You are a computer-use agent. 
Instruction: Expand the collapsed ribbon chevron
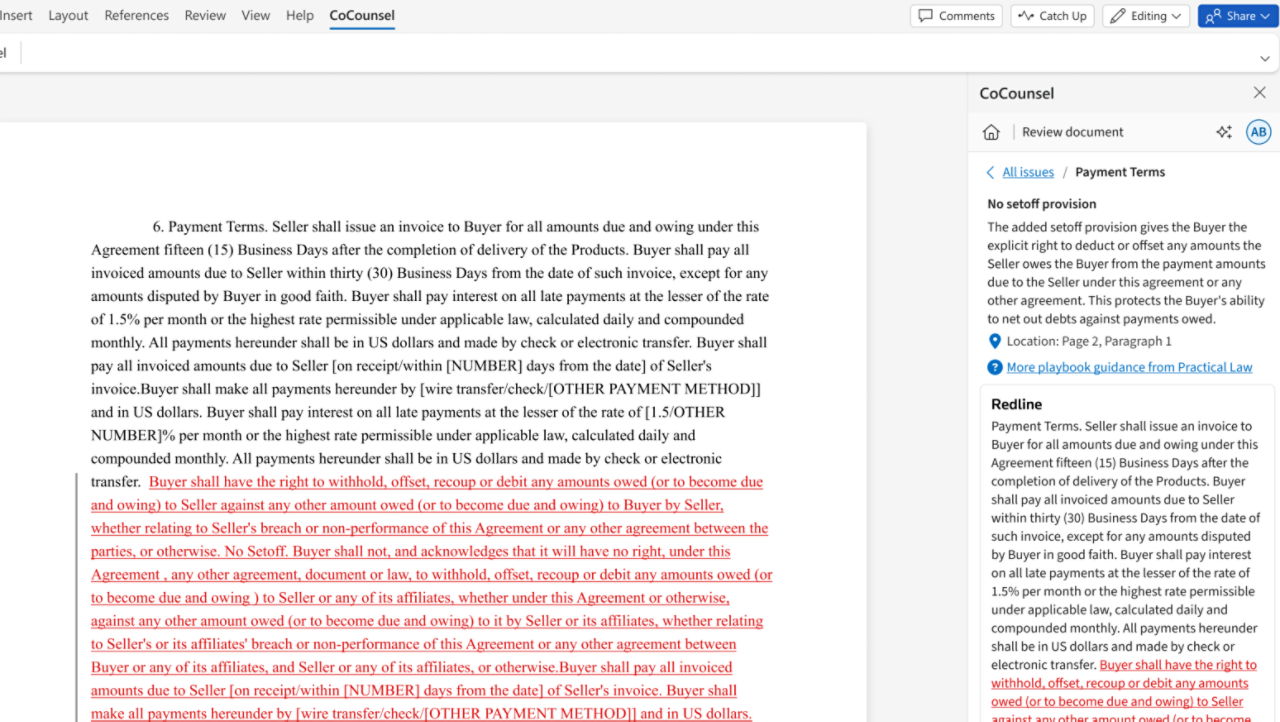coord(1264,58)
